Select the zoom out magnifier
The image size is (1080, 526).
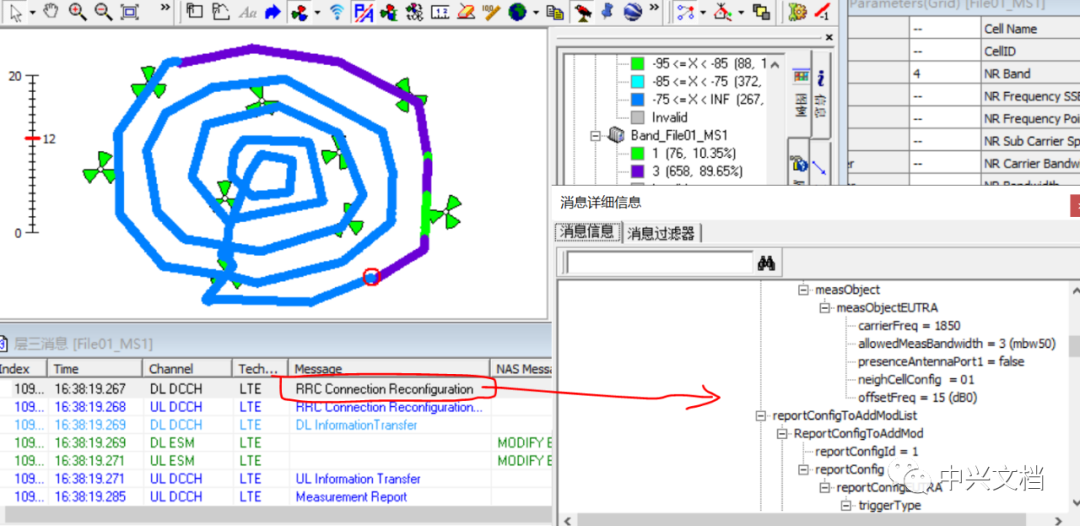[x=103, y=11]
